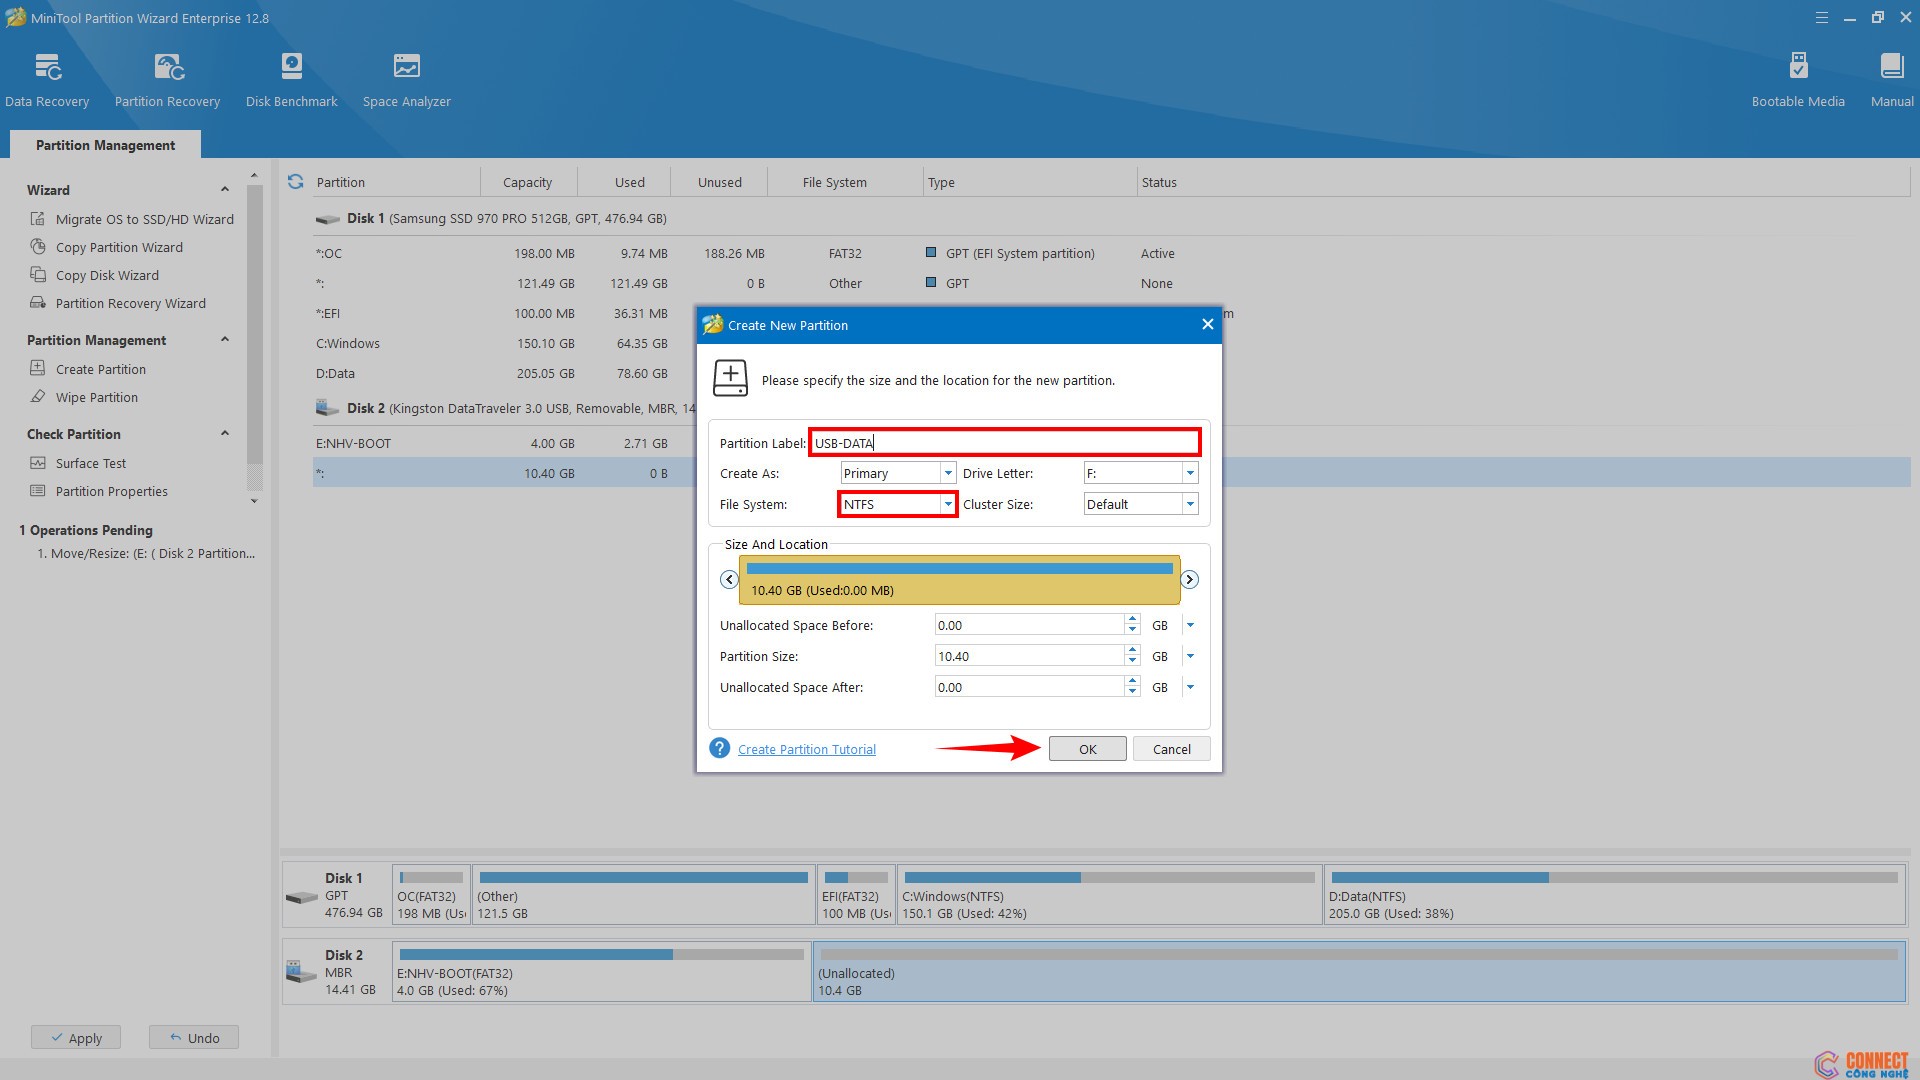This screenshot has width=1920, height=1080.
Task: Select the E:NHV-BOOT row in the list
Action: coord(503,443)
